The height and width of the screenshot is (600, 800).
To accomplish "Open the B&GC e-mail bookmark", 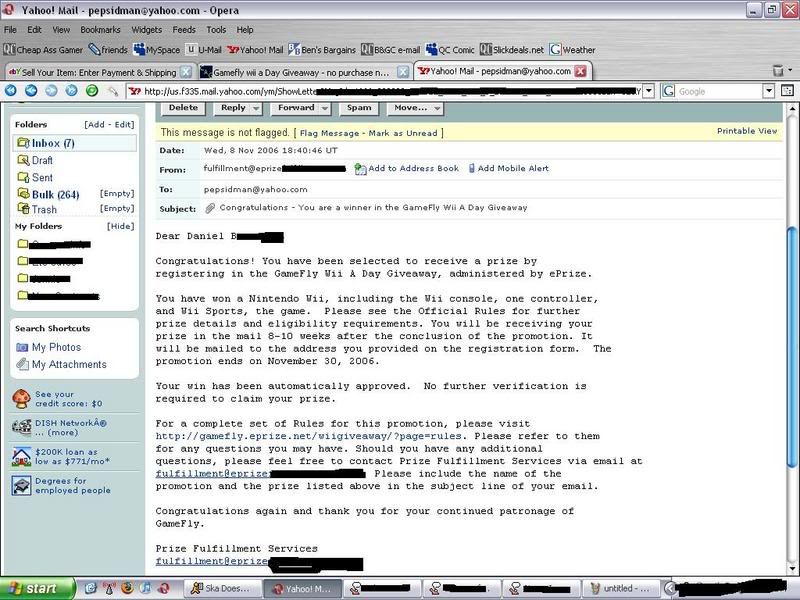I will pyautogui.click(x=391, y=49).
